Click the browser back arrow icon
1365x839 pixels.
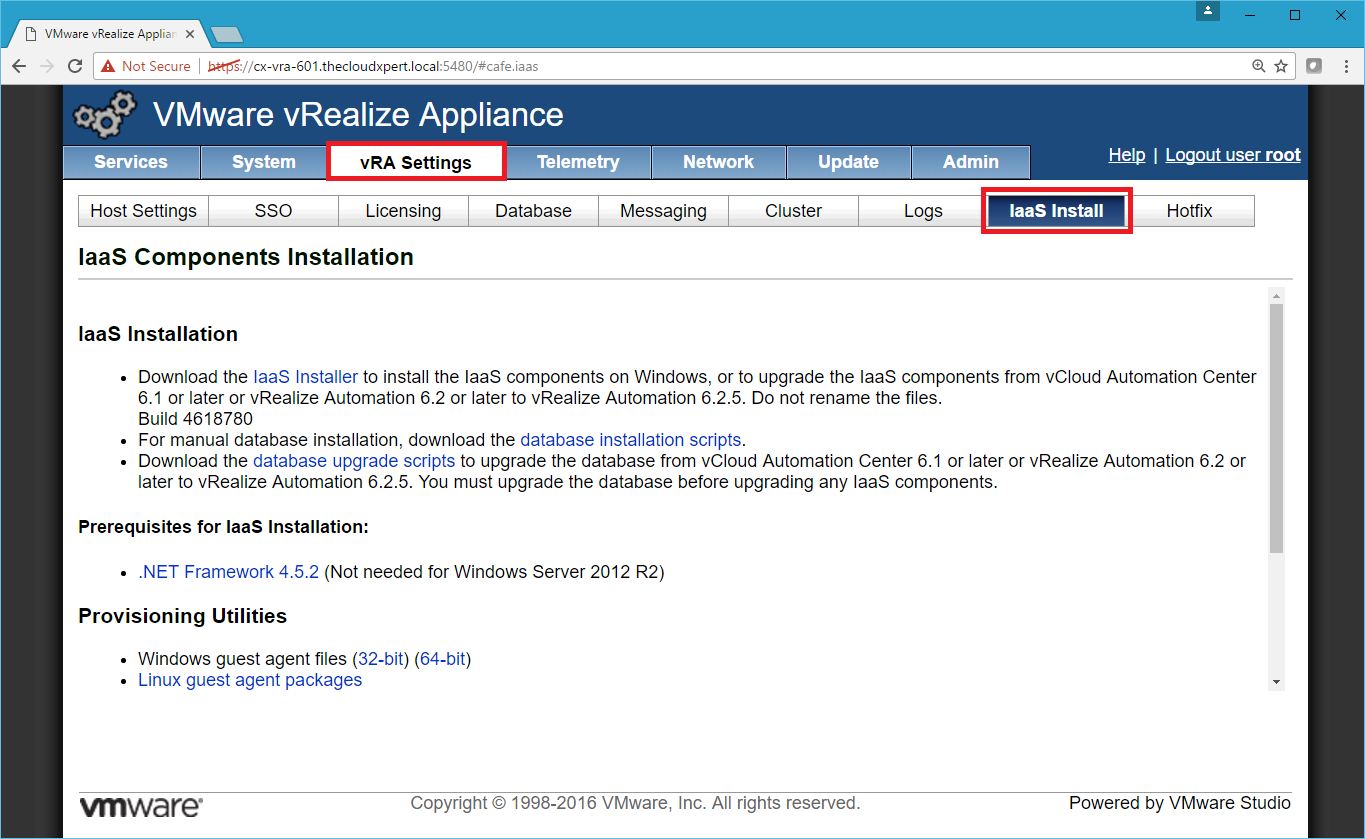pos(19,66)
